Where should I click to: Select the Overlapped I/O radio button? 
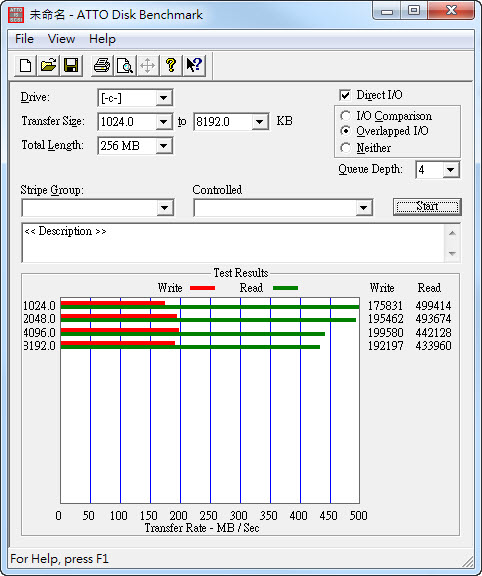[345, 131]
